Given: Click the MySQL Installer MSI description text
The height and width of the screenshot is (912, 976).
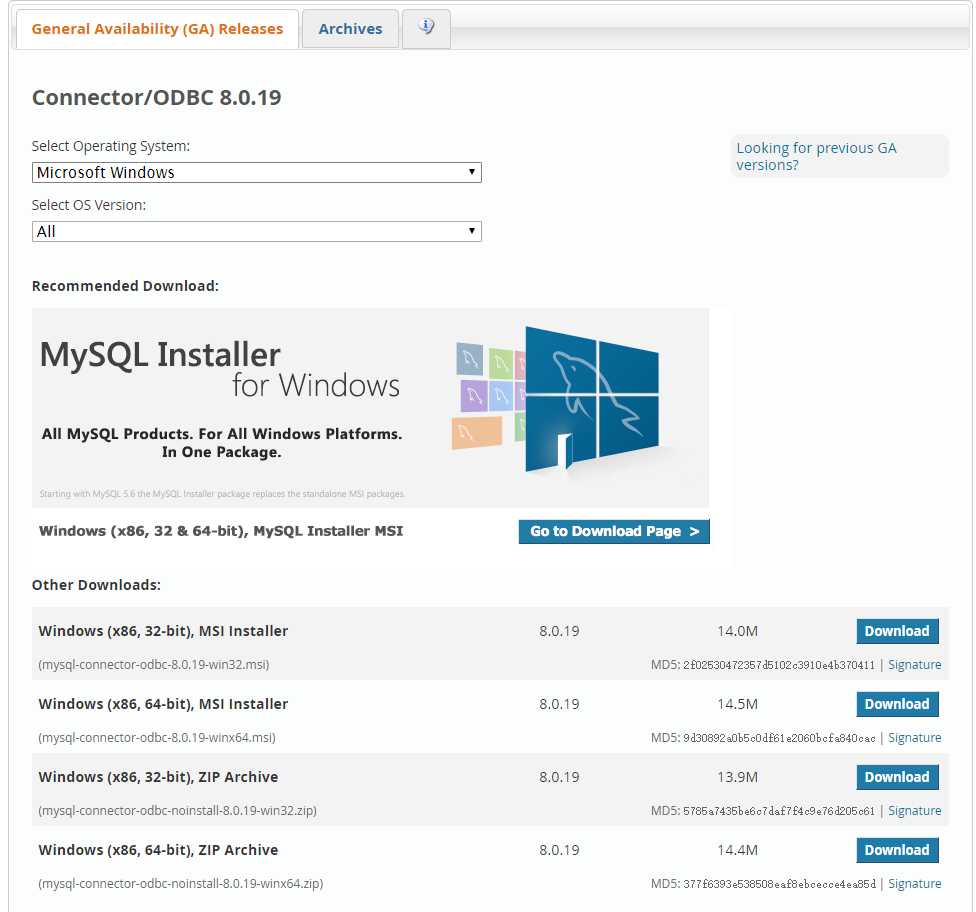Looking at the screenshot, I should click(221, 531).
